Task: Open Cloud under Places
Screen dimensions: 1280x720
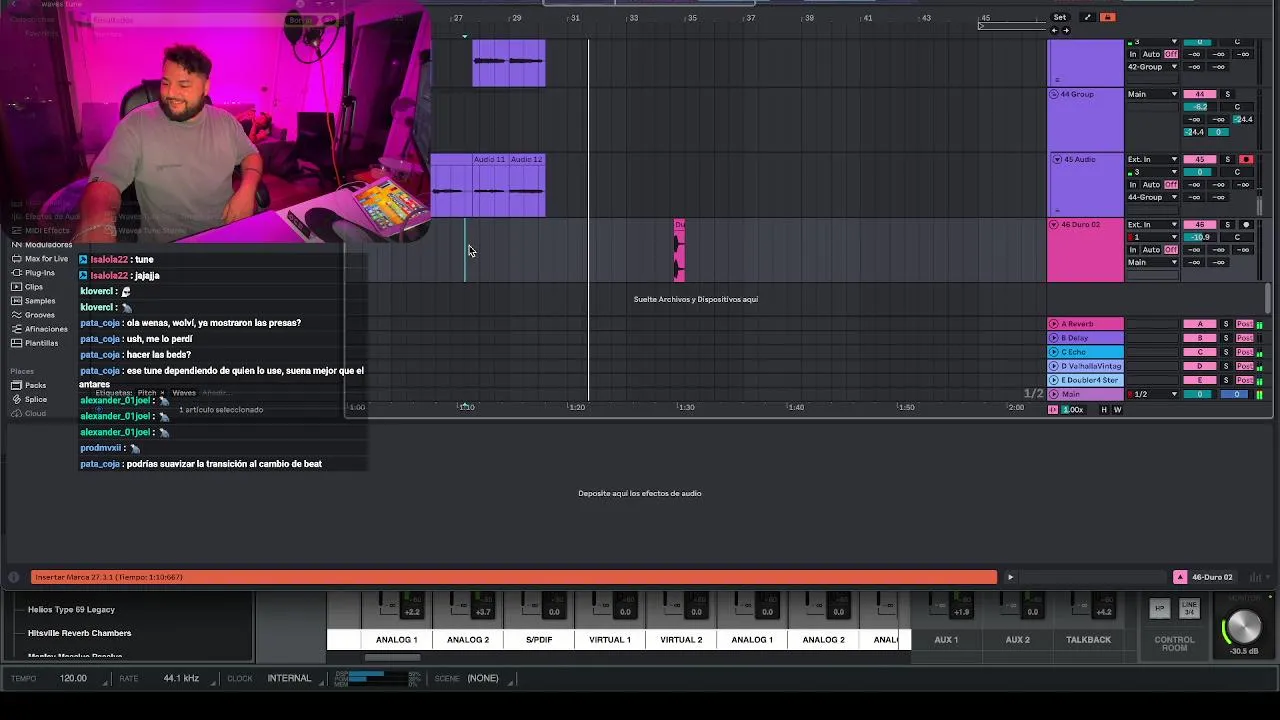Action: click(35, 413)
